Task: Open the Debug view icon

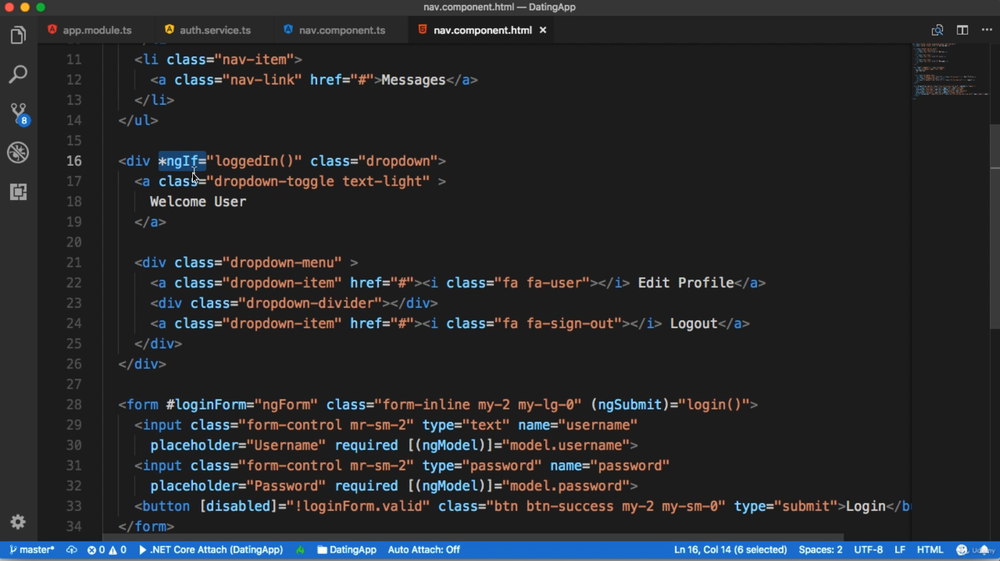Action: [x=18, y=152]
